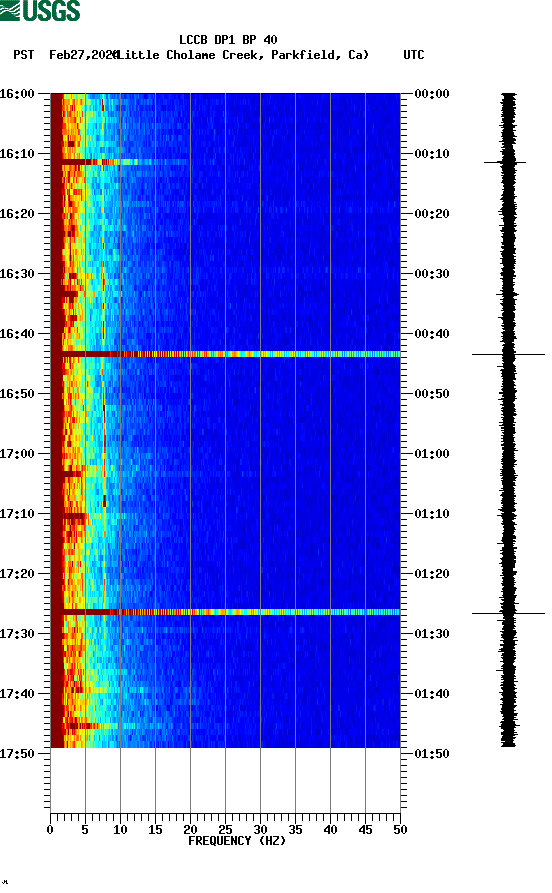Click the '15' frequency axis tick label
The image size is (552, 893).
(155, 830)
